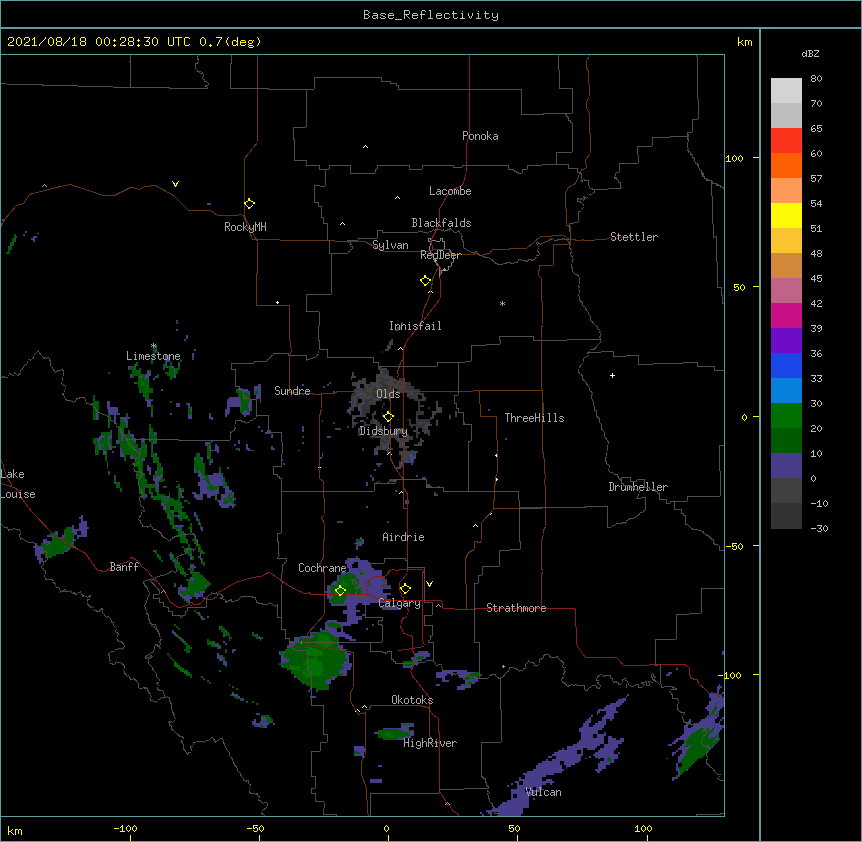Click the Cochrane city label
The height and width of the screenshot is (842, 862).
pos(322,568)
